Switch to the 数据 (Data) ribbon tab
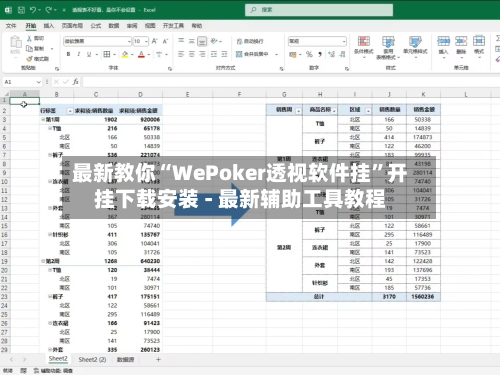 coord(114,26)
